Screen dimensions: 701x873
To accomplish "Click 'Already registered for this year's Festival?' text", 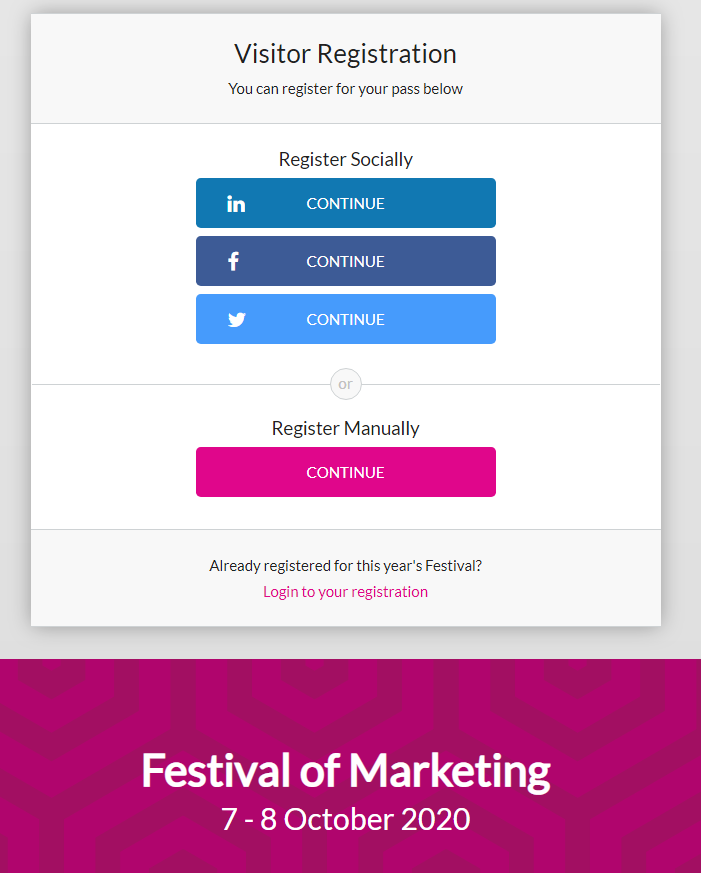I will tap(345, 566).
